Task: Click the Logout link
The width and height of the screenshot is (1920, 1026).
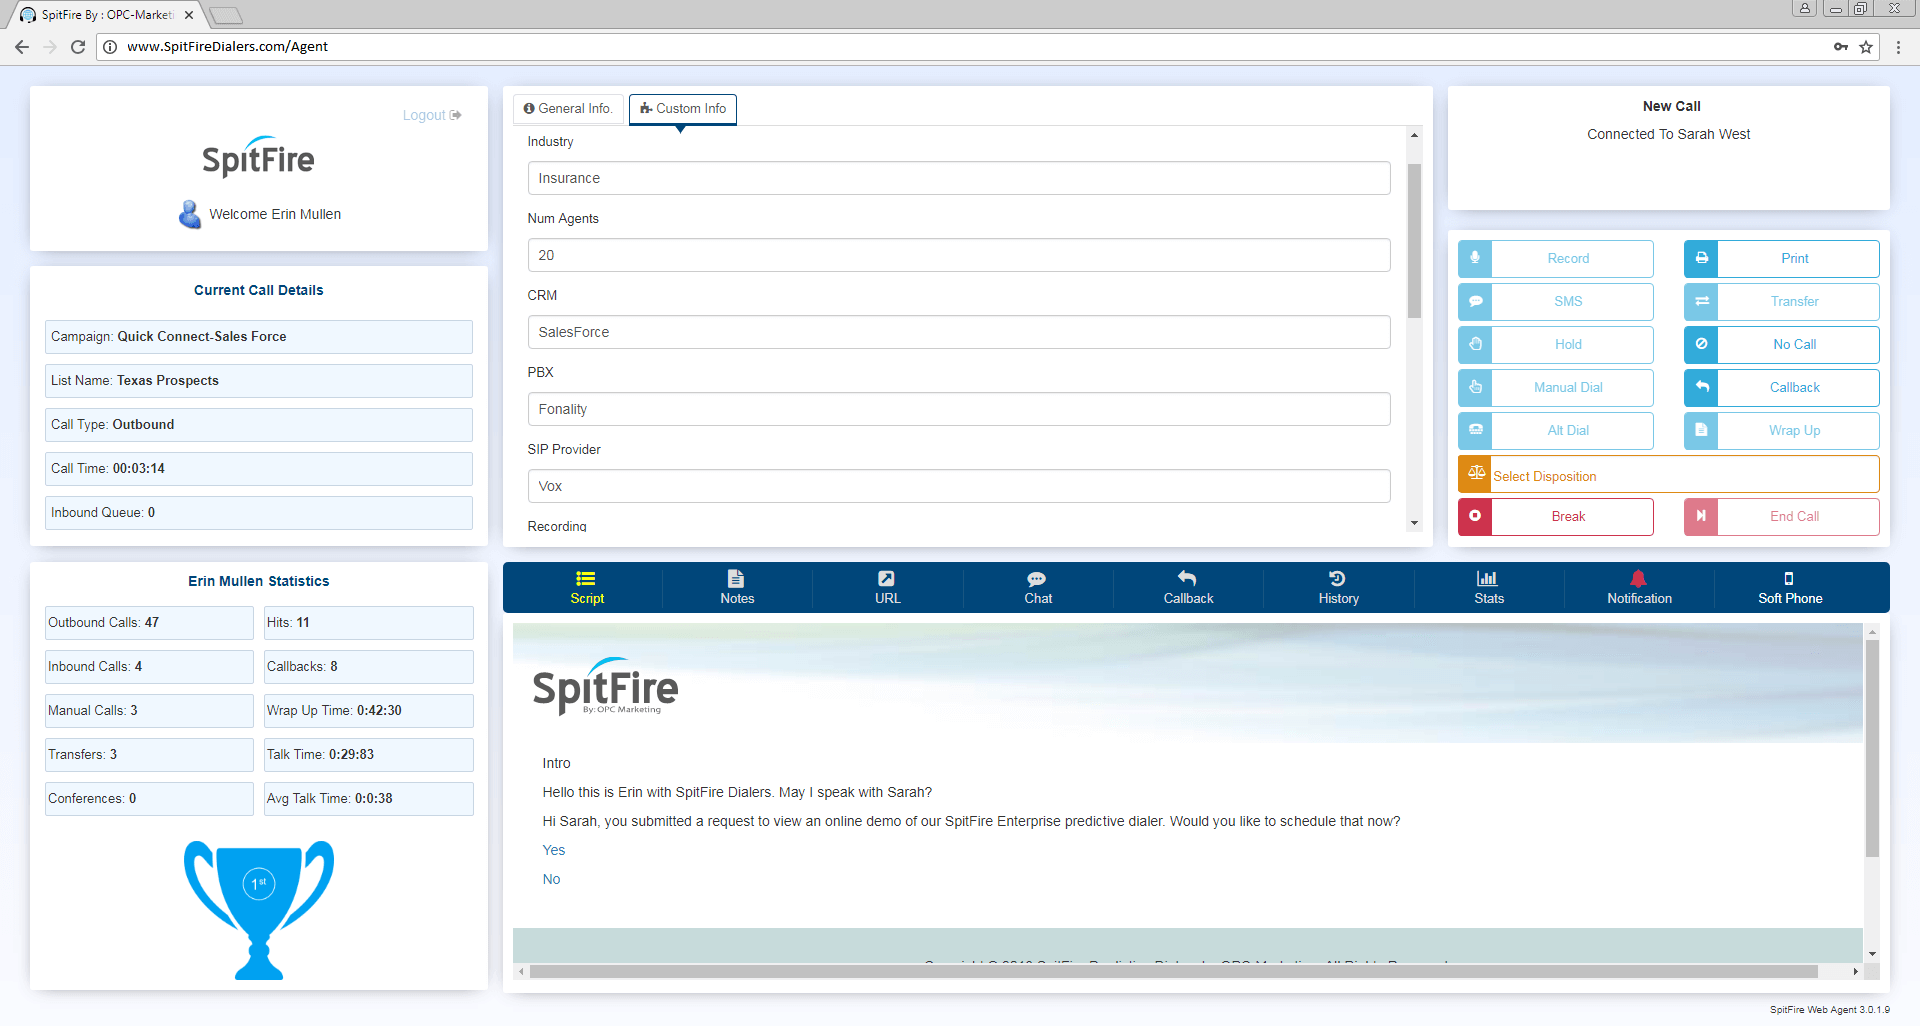Action: [x=432, y=115]
